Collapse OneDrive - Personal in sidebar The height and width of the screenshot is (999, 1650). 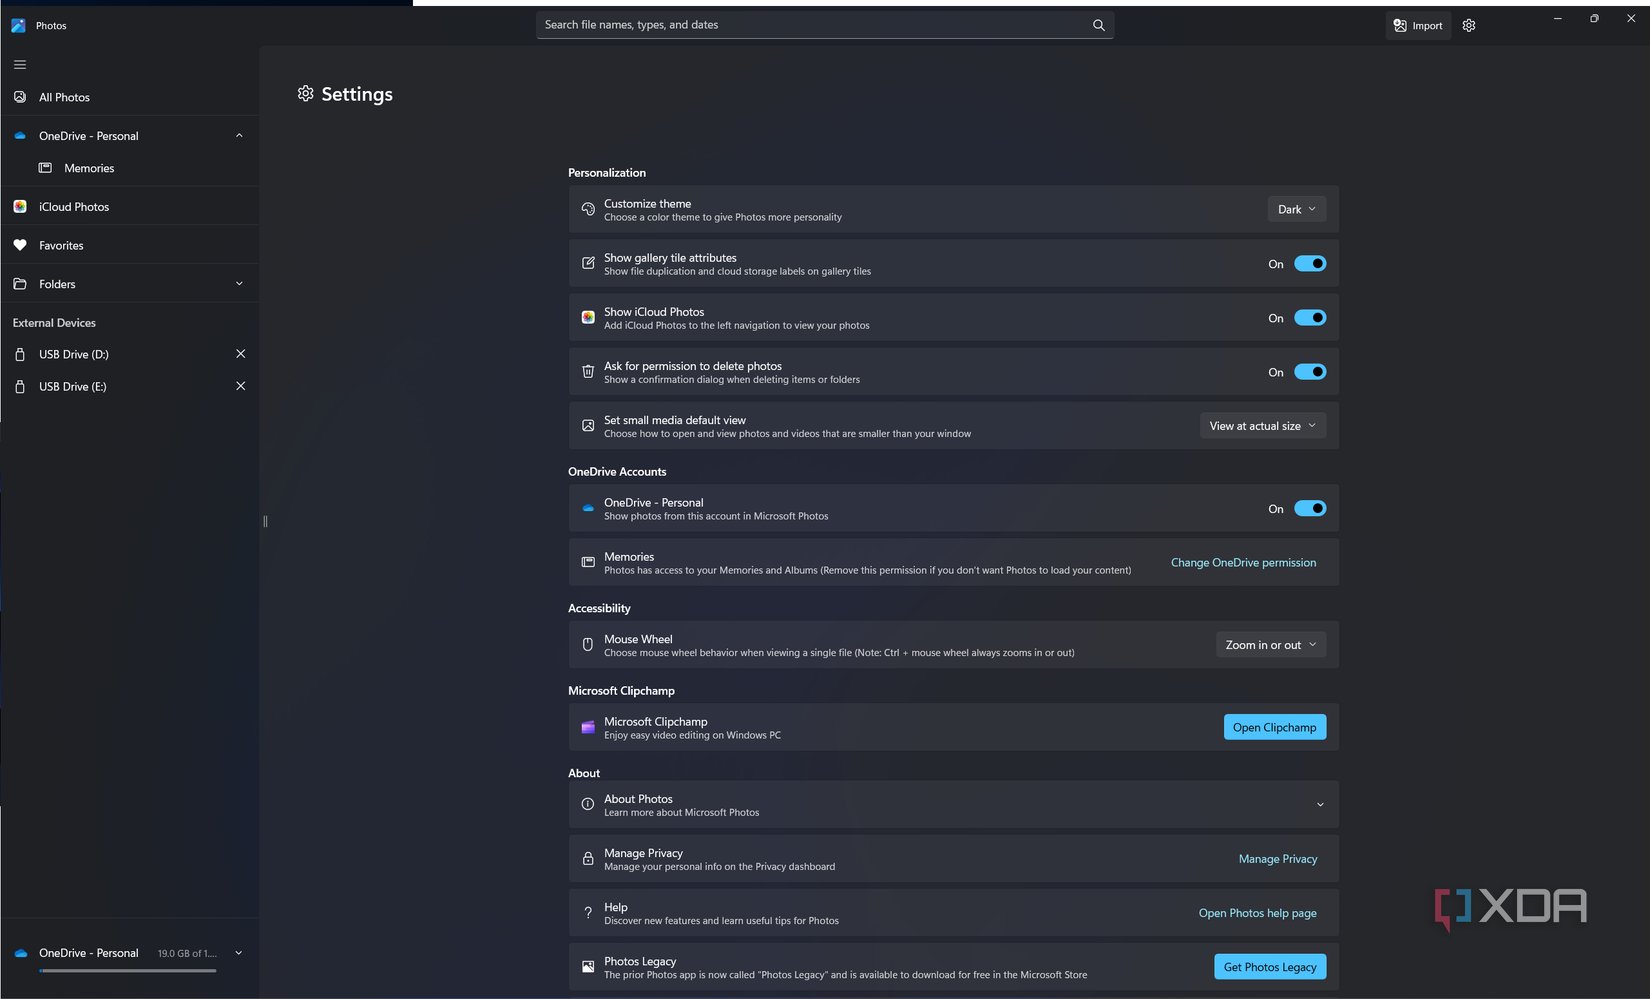click(239, 136)
